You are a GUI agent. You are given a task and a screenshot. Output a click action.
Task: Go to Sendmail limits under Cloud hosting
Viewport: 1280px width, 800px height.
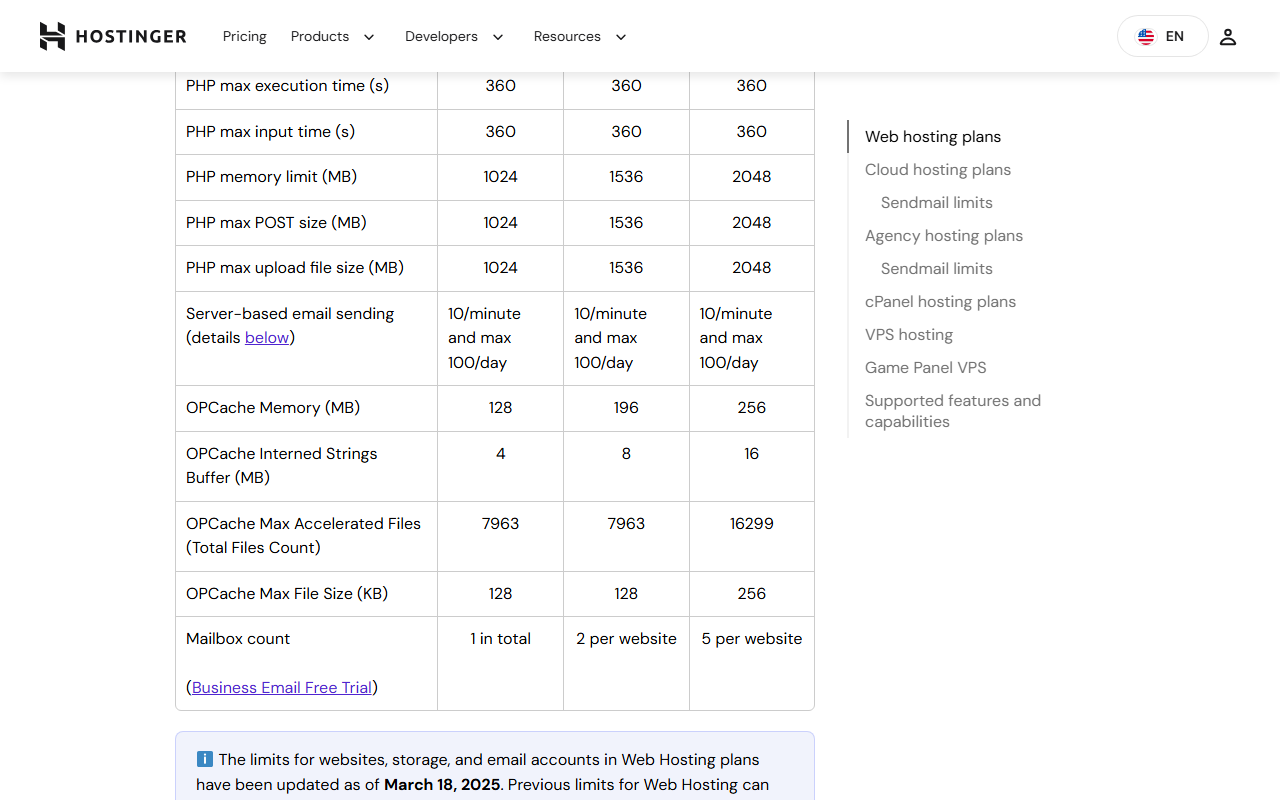[937, 203]
